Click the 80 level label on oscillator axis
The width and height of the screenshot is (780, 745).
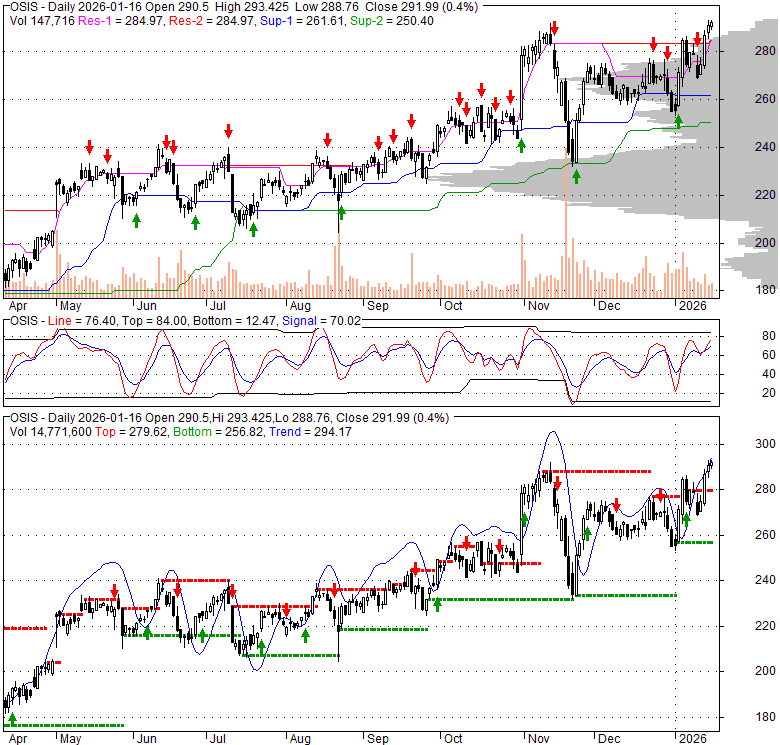pos(769,336)
